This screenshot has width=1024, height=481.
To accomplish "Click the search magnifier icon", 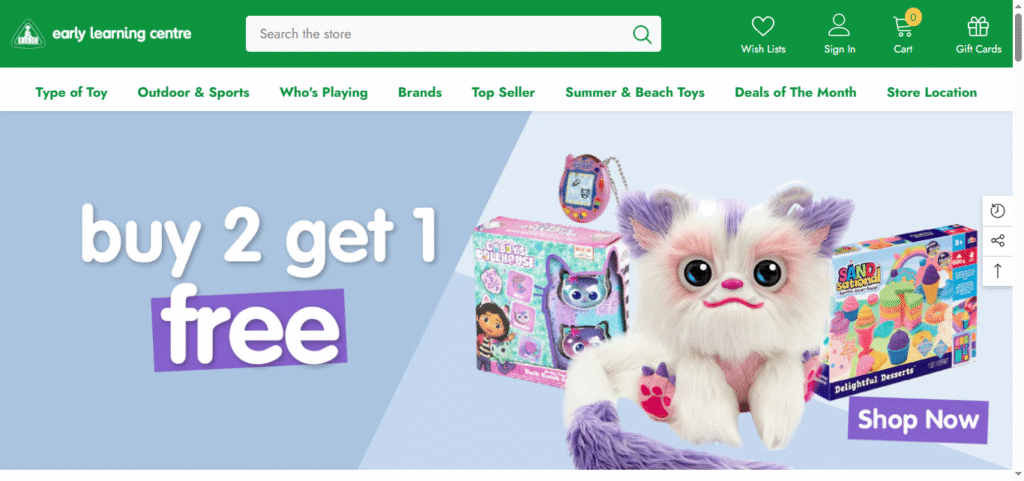I will coord(642,34).
